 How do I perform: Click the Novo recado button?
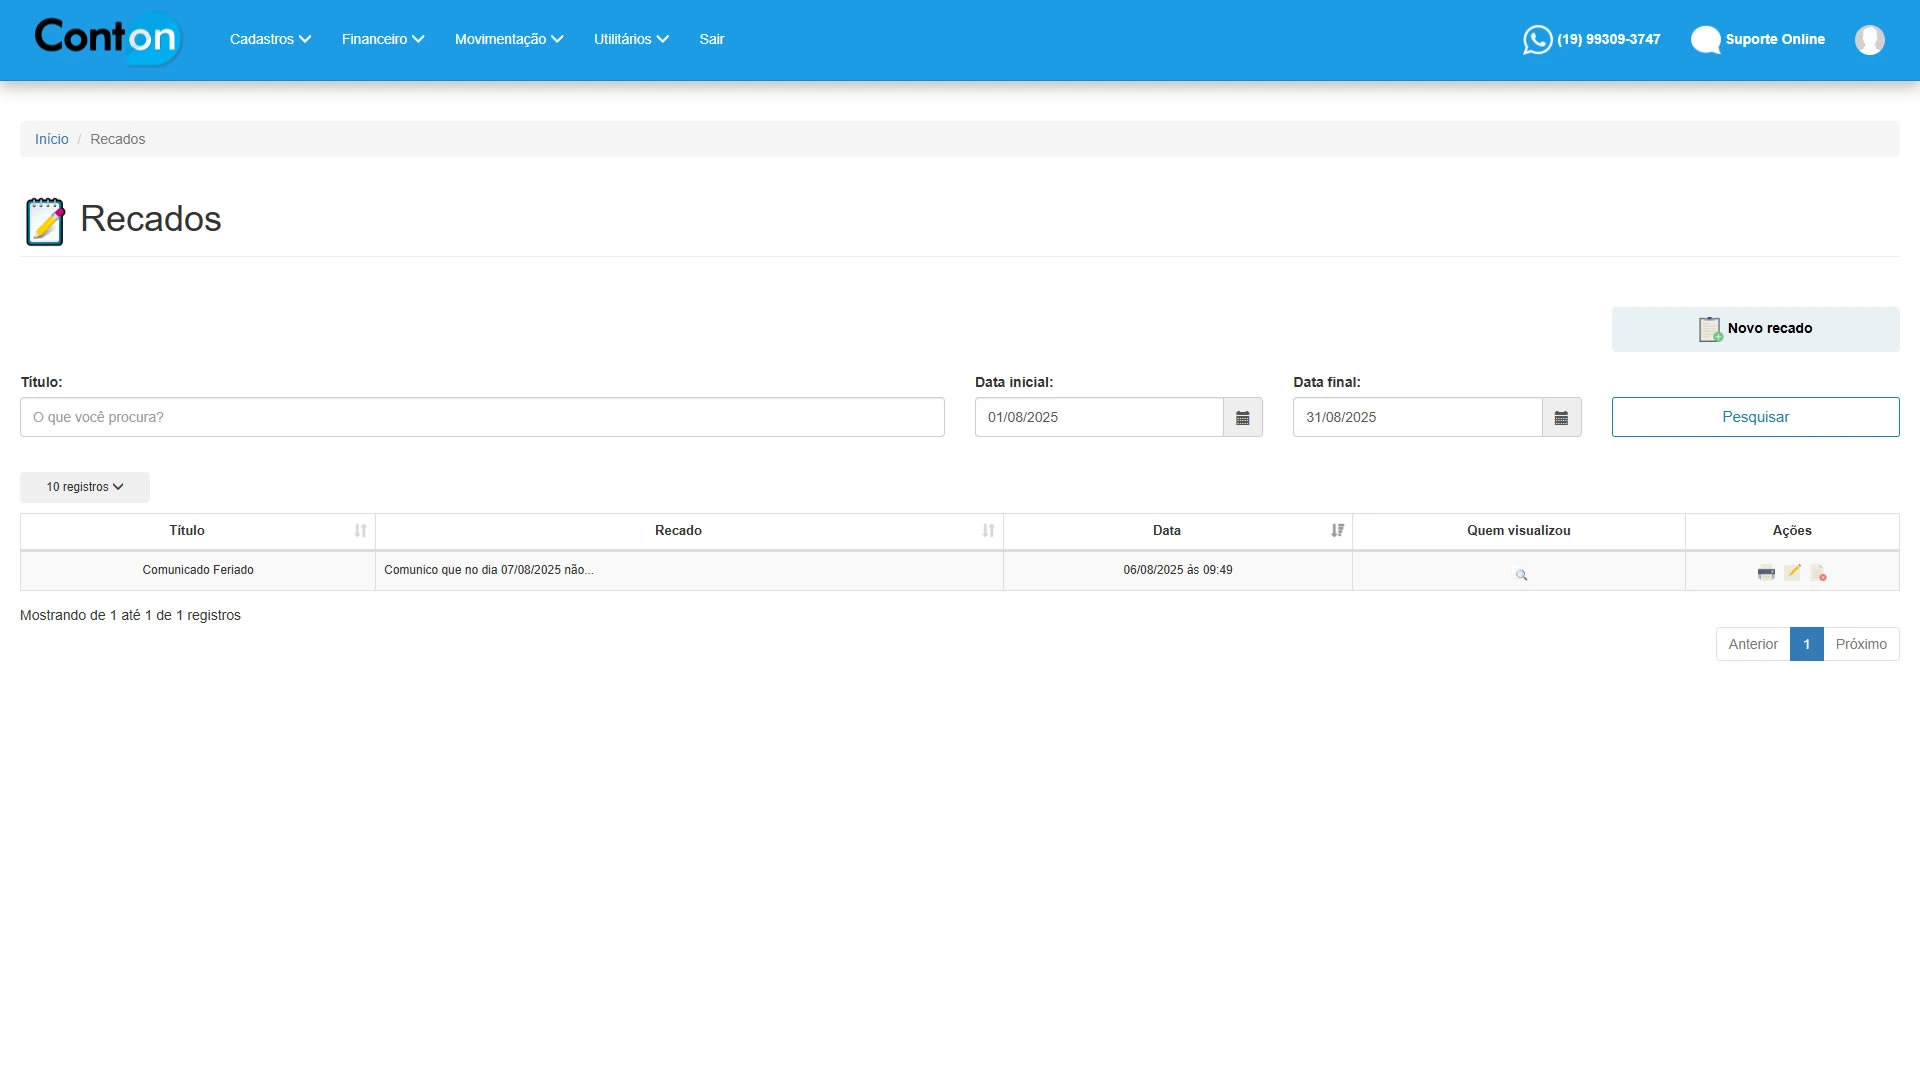(x=1755, y=329)
